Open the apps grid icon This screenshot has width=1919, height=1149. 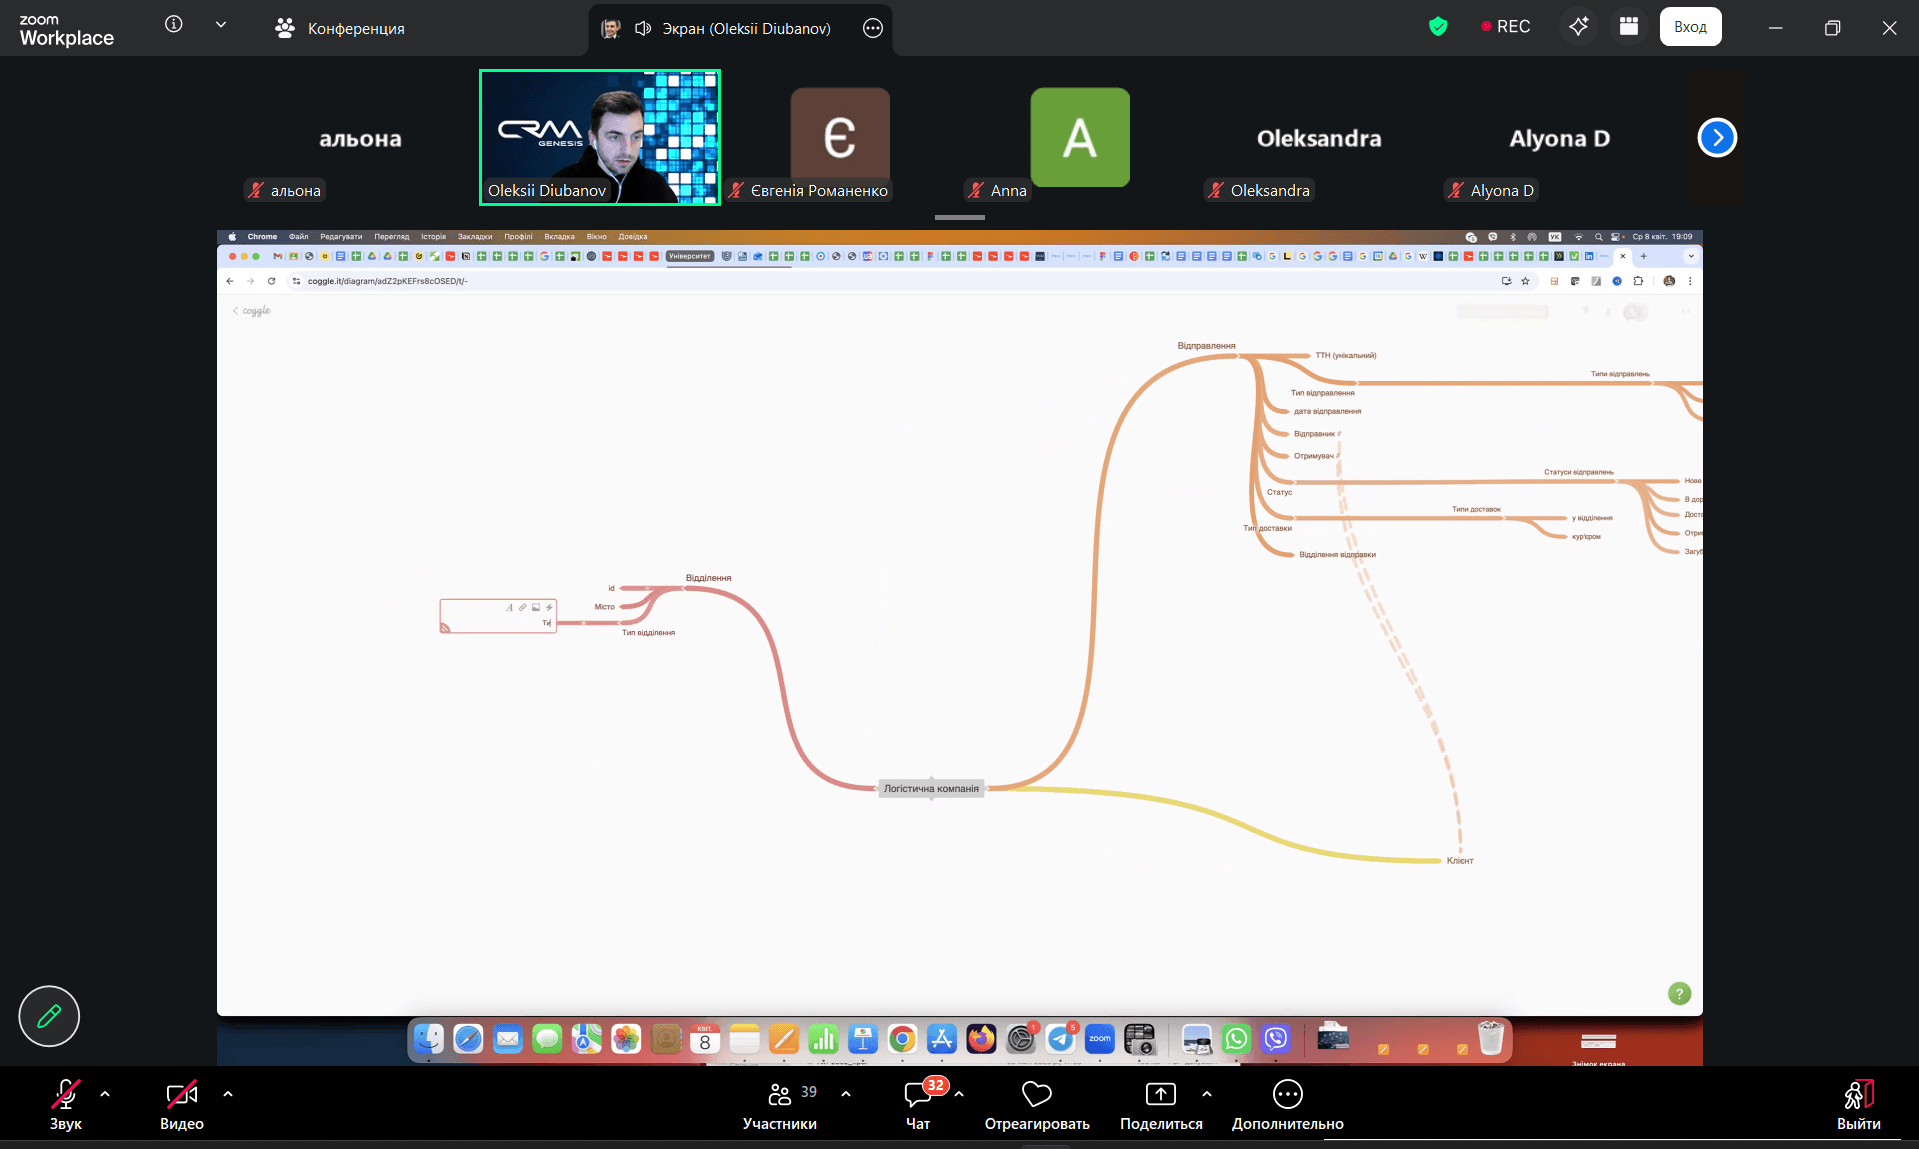click(x=1628, y=27)
